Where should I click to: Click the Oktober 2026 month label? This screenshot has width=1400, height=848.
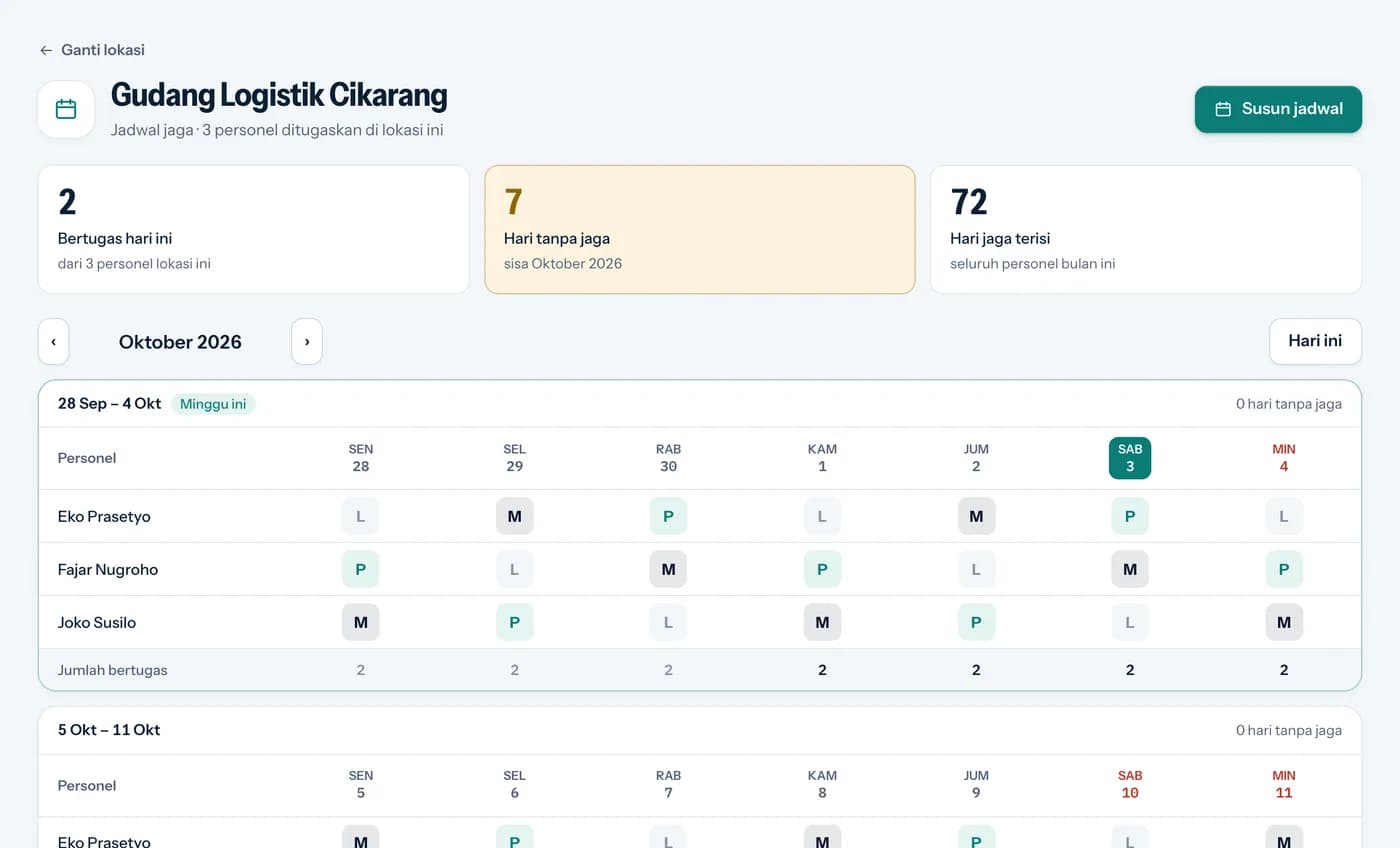[x=180, y=342]
